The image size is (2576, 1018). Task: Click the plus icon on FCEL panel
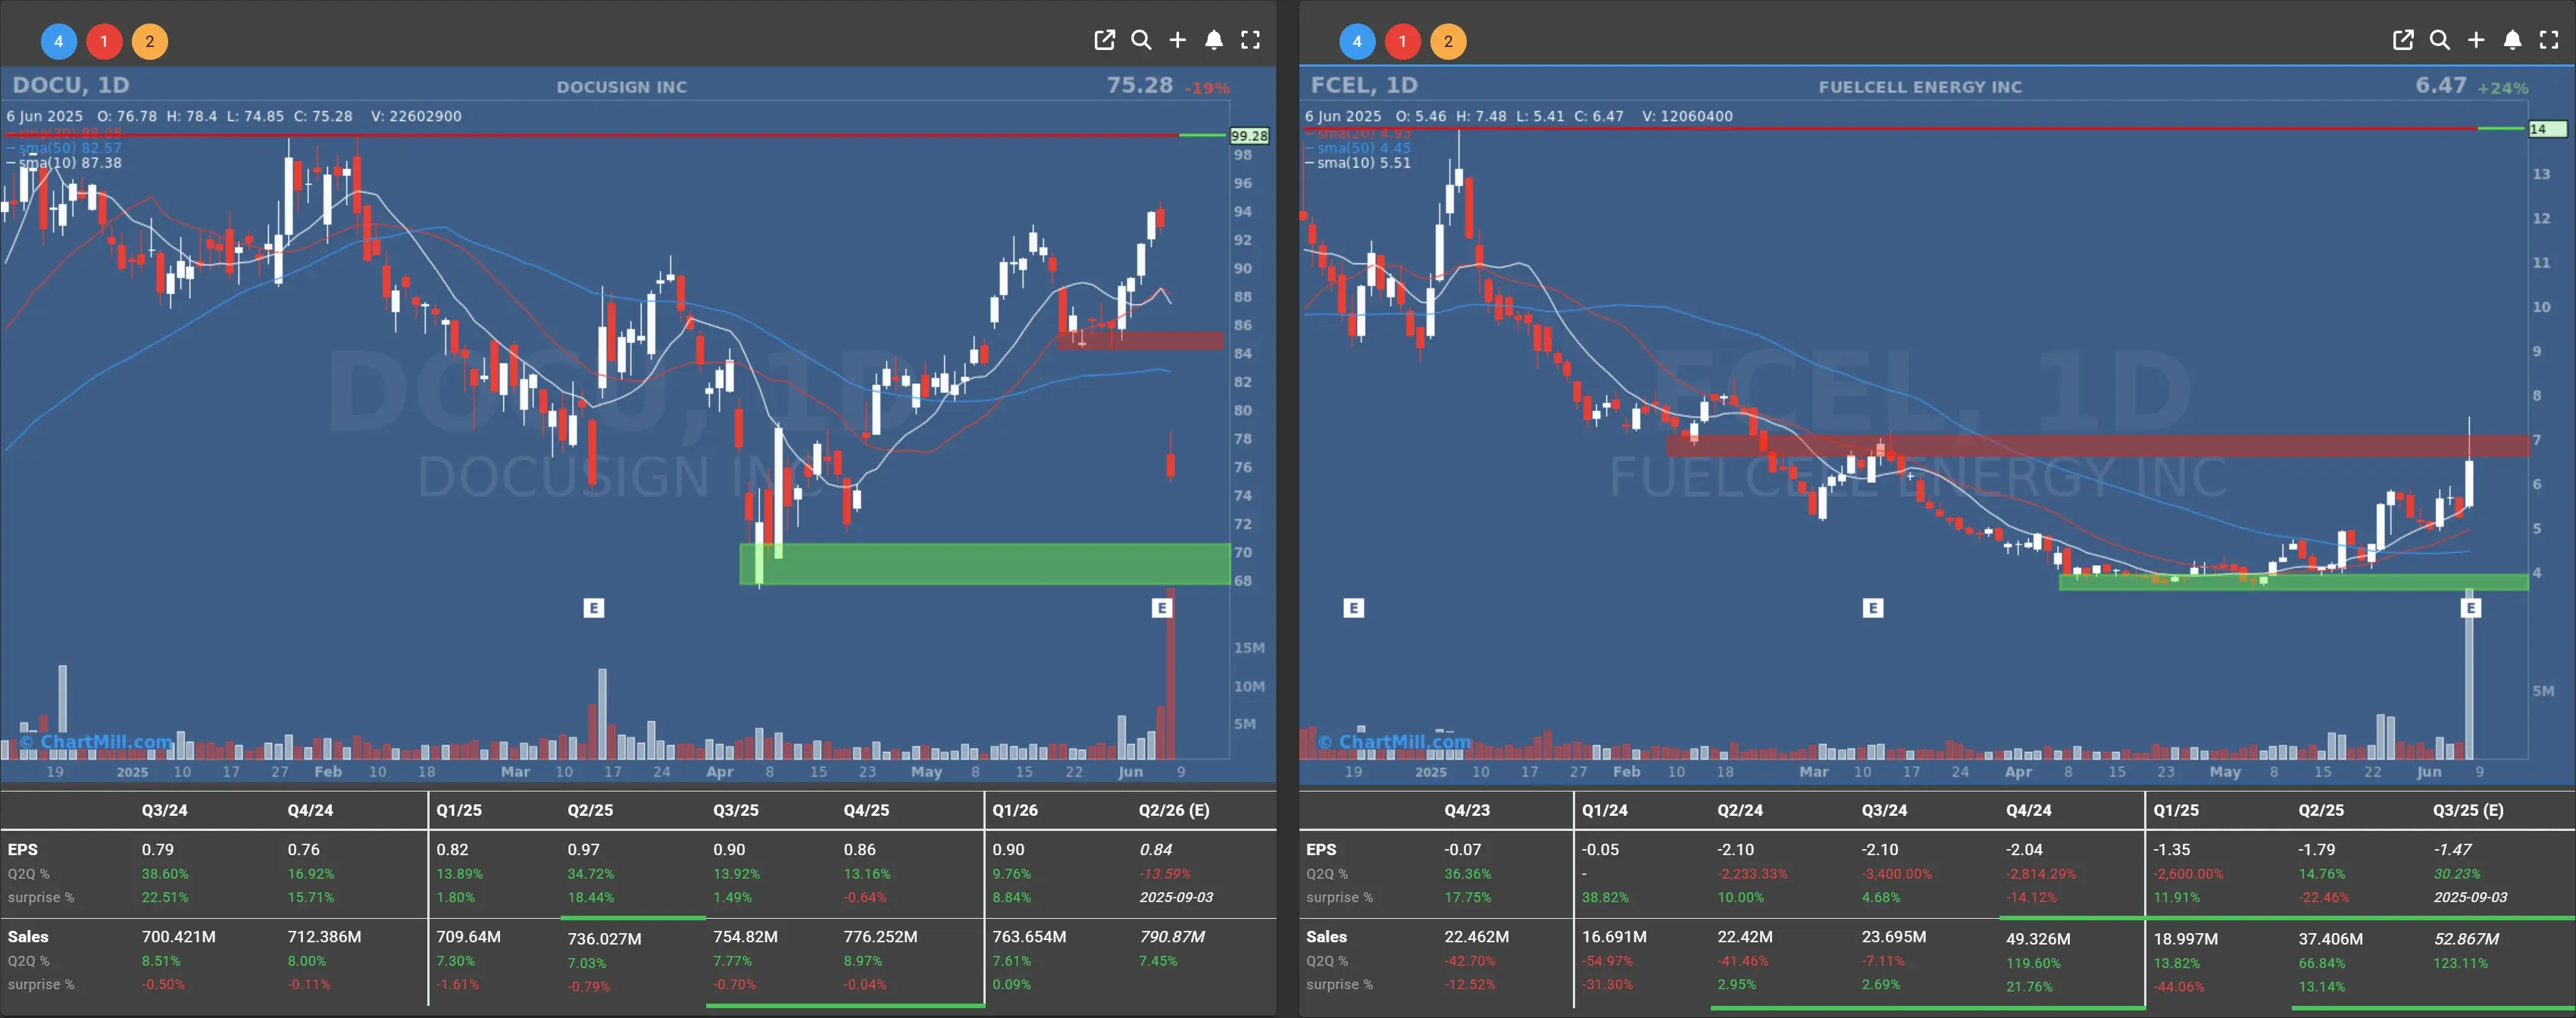tap(2476, 40)
